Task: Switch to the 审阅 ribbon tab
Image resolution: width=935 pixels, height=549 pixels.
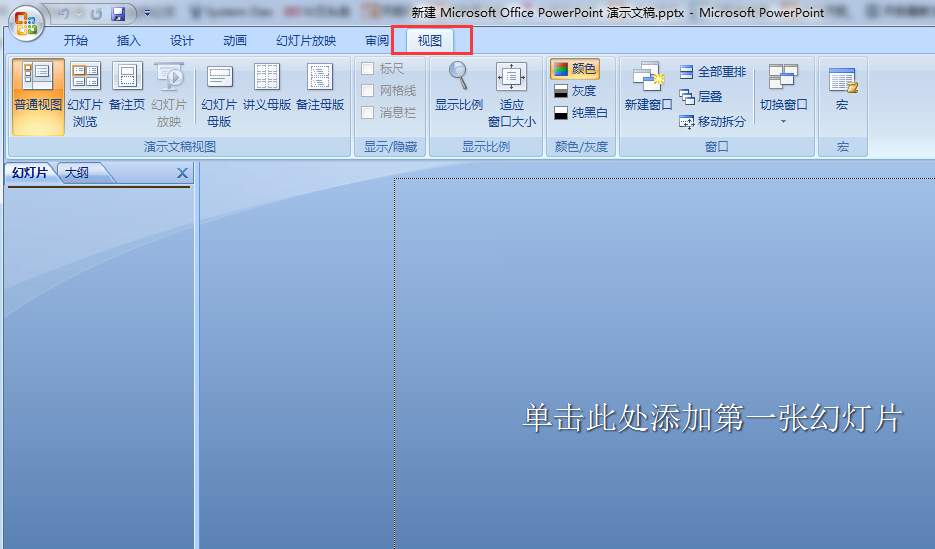Action: click(x=377, y=41)
